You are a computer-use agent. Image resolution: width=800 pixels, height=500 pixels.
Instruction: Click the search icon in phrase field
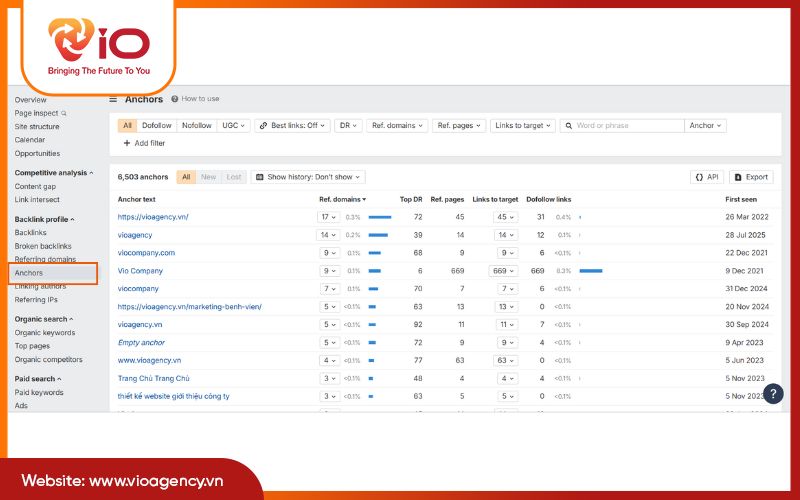tap(568, 126)
